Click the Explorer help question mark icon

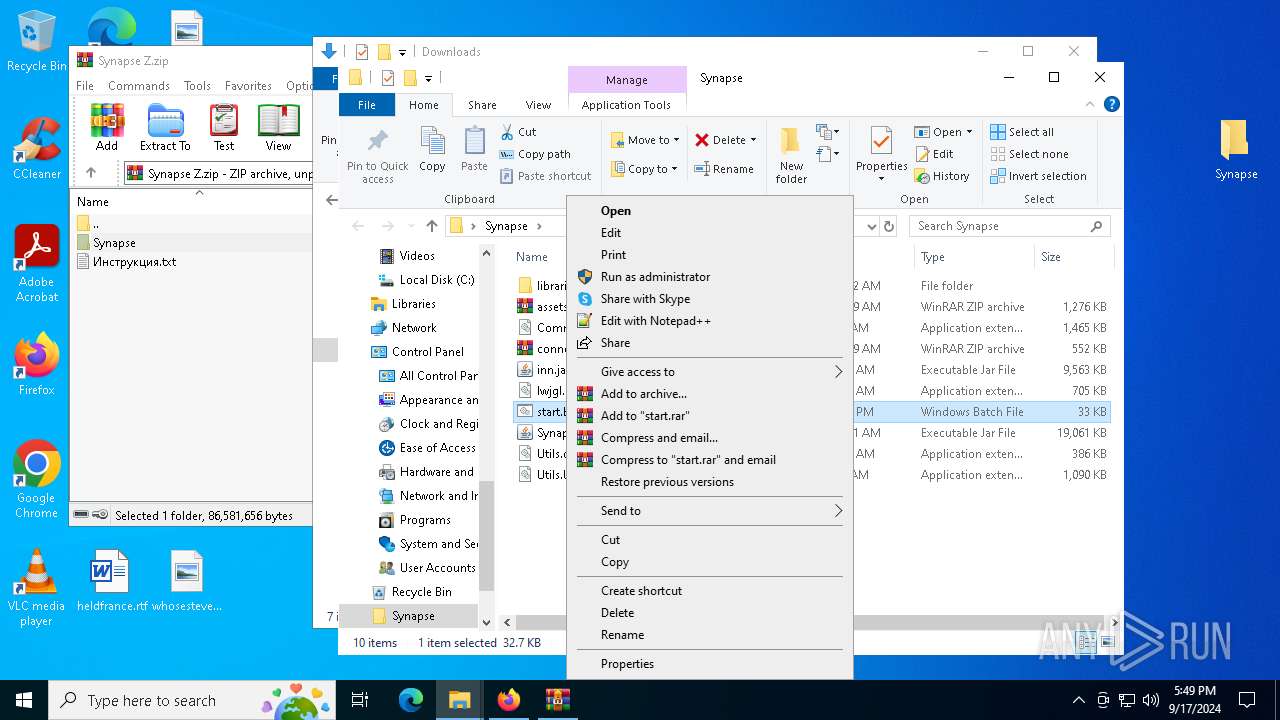[x=1111, y=104]
